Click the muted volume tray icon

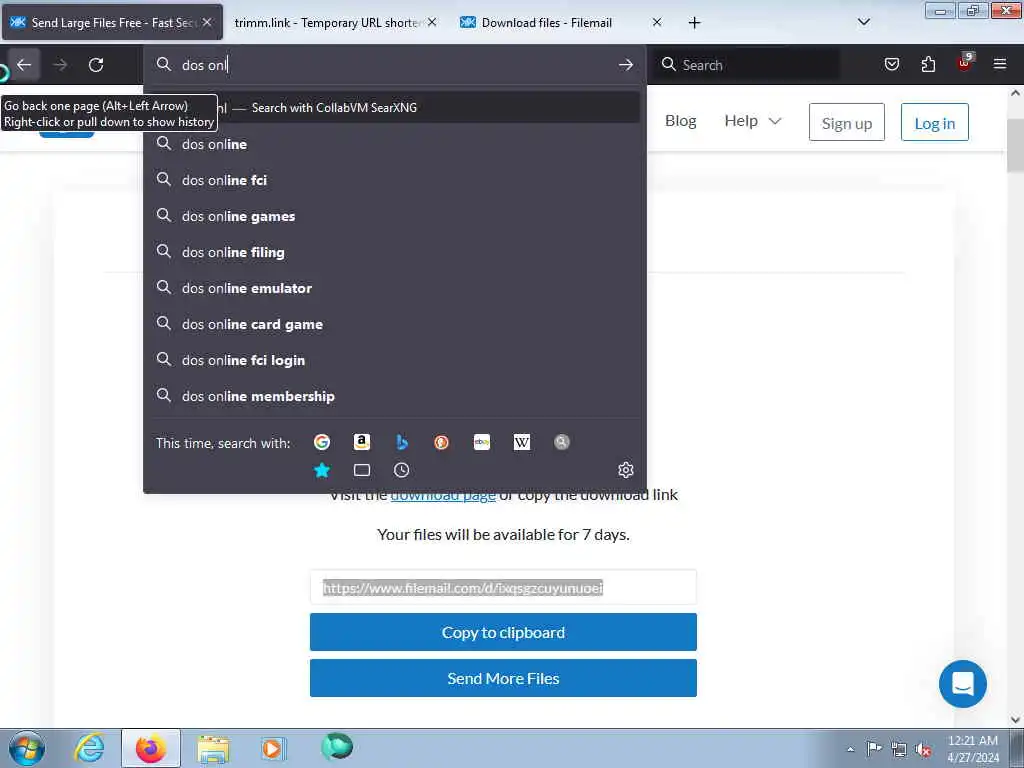[x=923, y=749]
